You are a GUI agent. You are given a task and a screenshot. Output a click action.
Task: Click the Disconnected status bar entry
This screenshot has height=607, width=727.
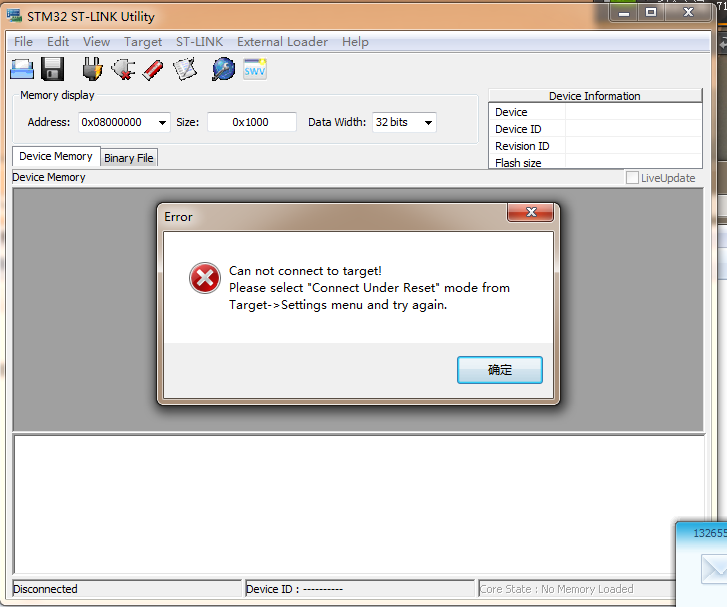[x=127, y=589]
